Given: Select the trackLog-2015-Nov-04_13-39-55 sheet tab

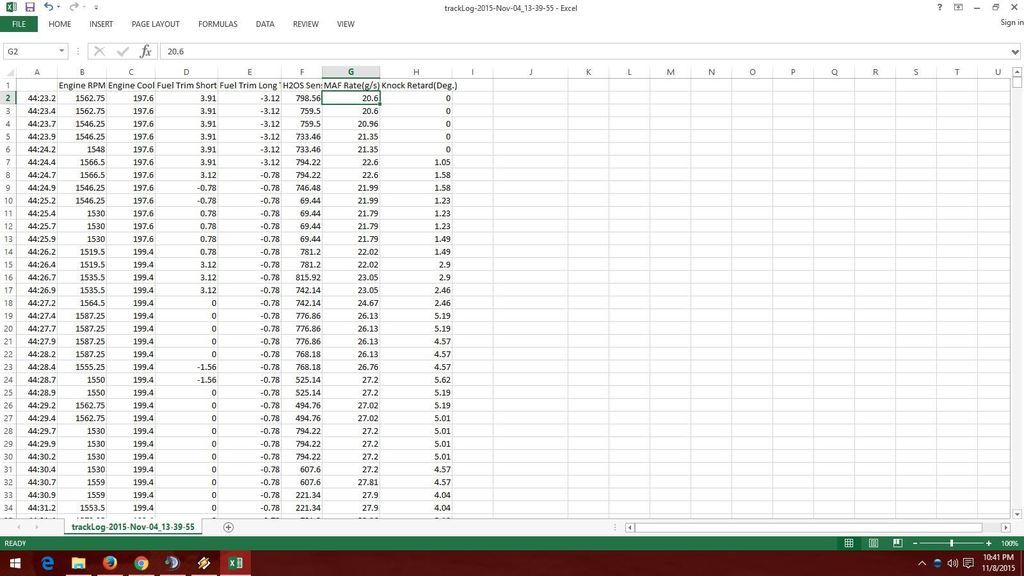Looking at the screenshot, I should click(133, 526).
